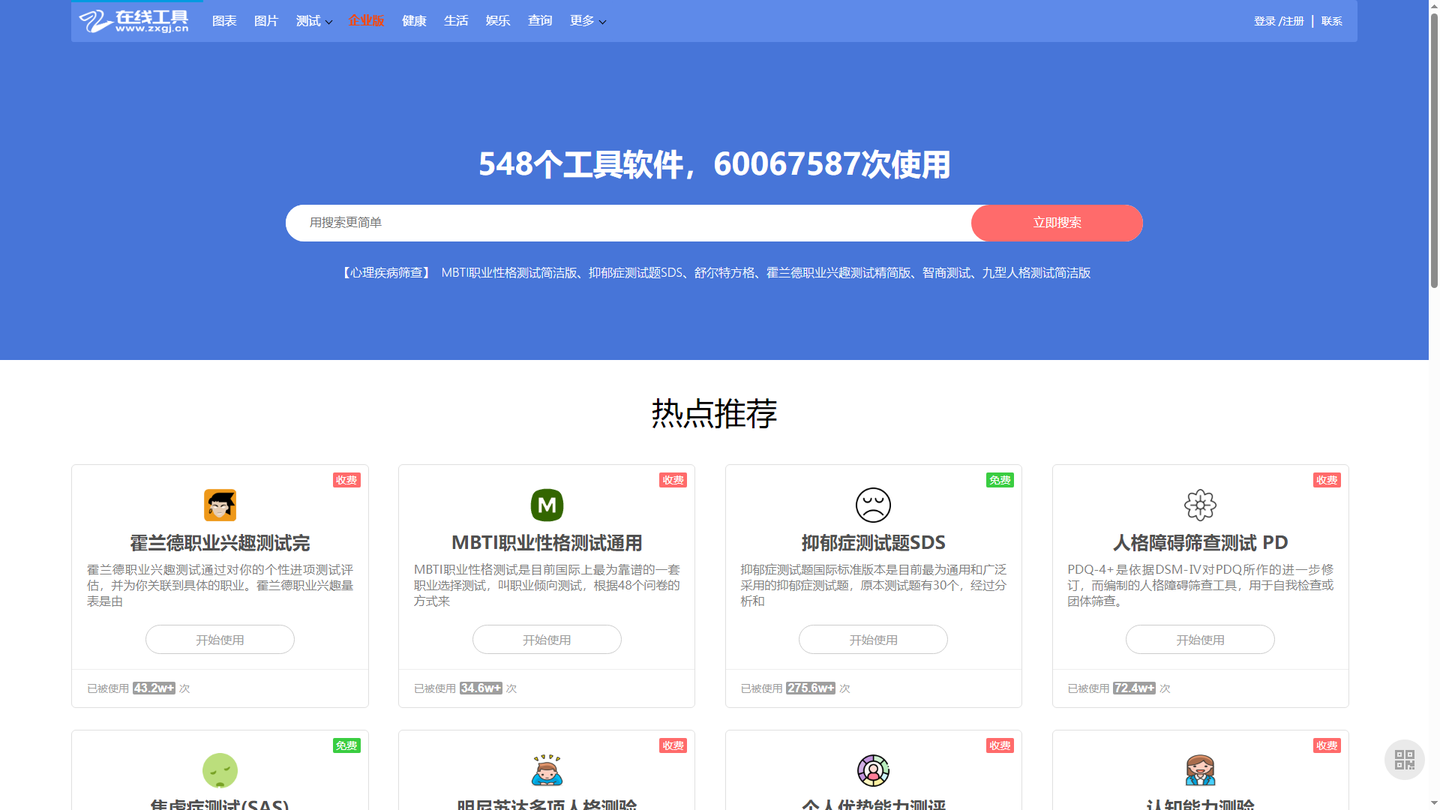This screenshot has width=1440, height=810.
Task: Expand the 更多 dropdown menu
Action: pos(588,21)
